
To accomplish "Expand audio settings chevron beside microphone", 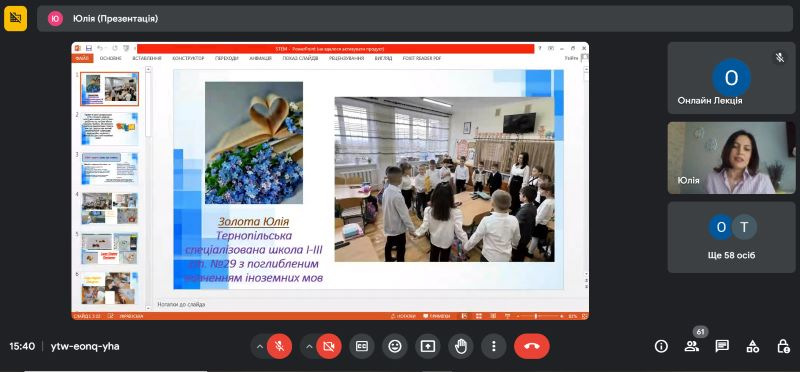I will click(x=260, y=346).
